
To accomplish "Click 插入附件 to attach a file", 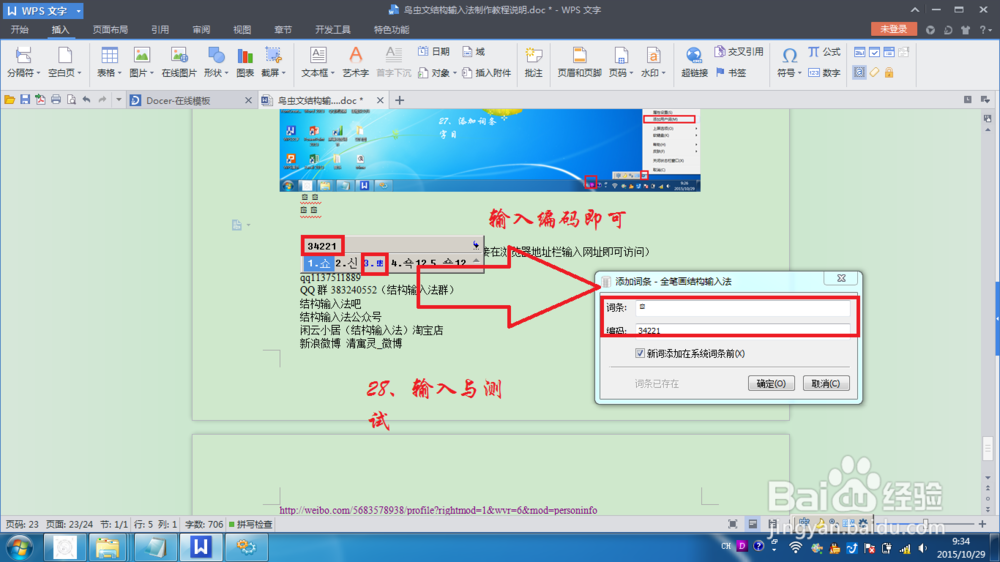I will pyautogui.click(x=487, y=73).
